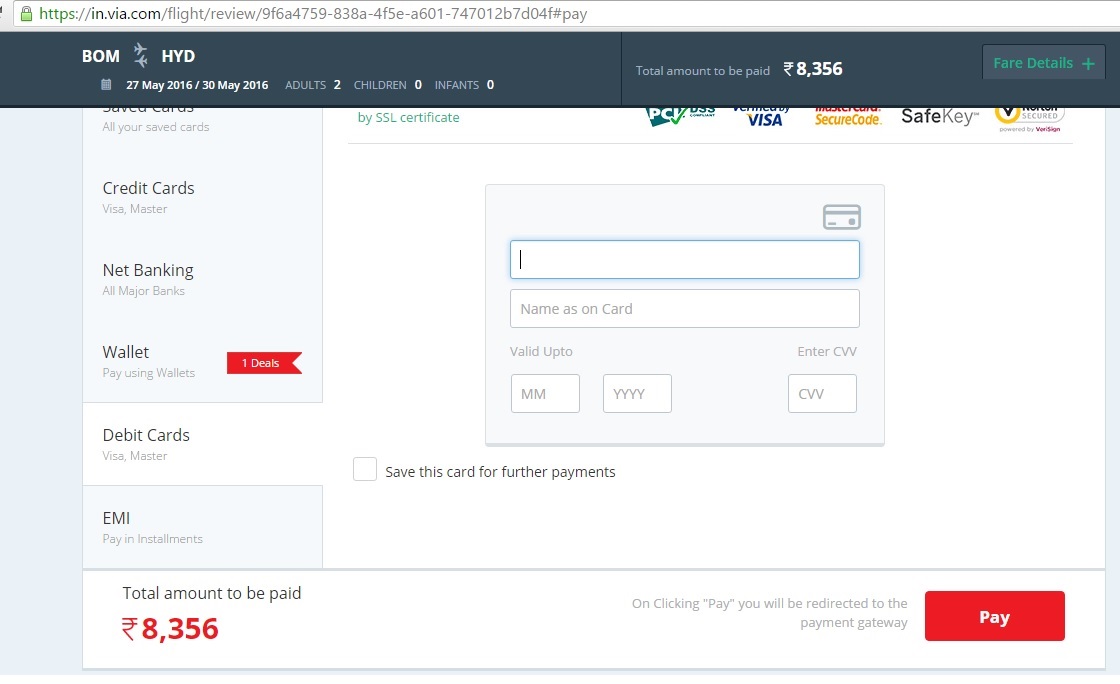Click the MasterCard SecureCode logo
The width and height of the screenshot is (1120, 684).
[x=847, y=115]
